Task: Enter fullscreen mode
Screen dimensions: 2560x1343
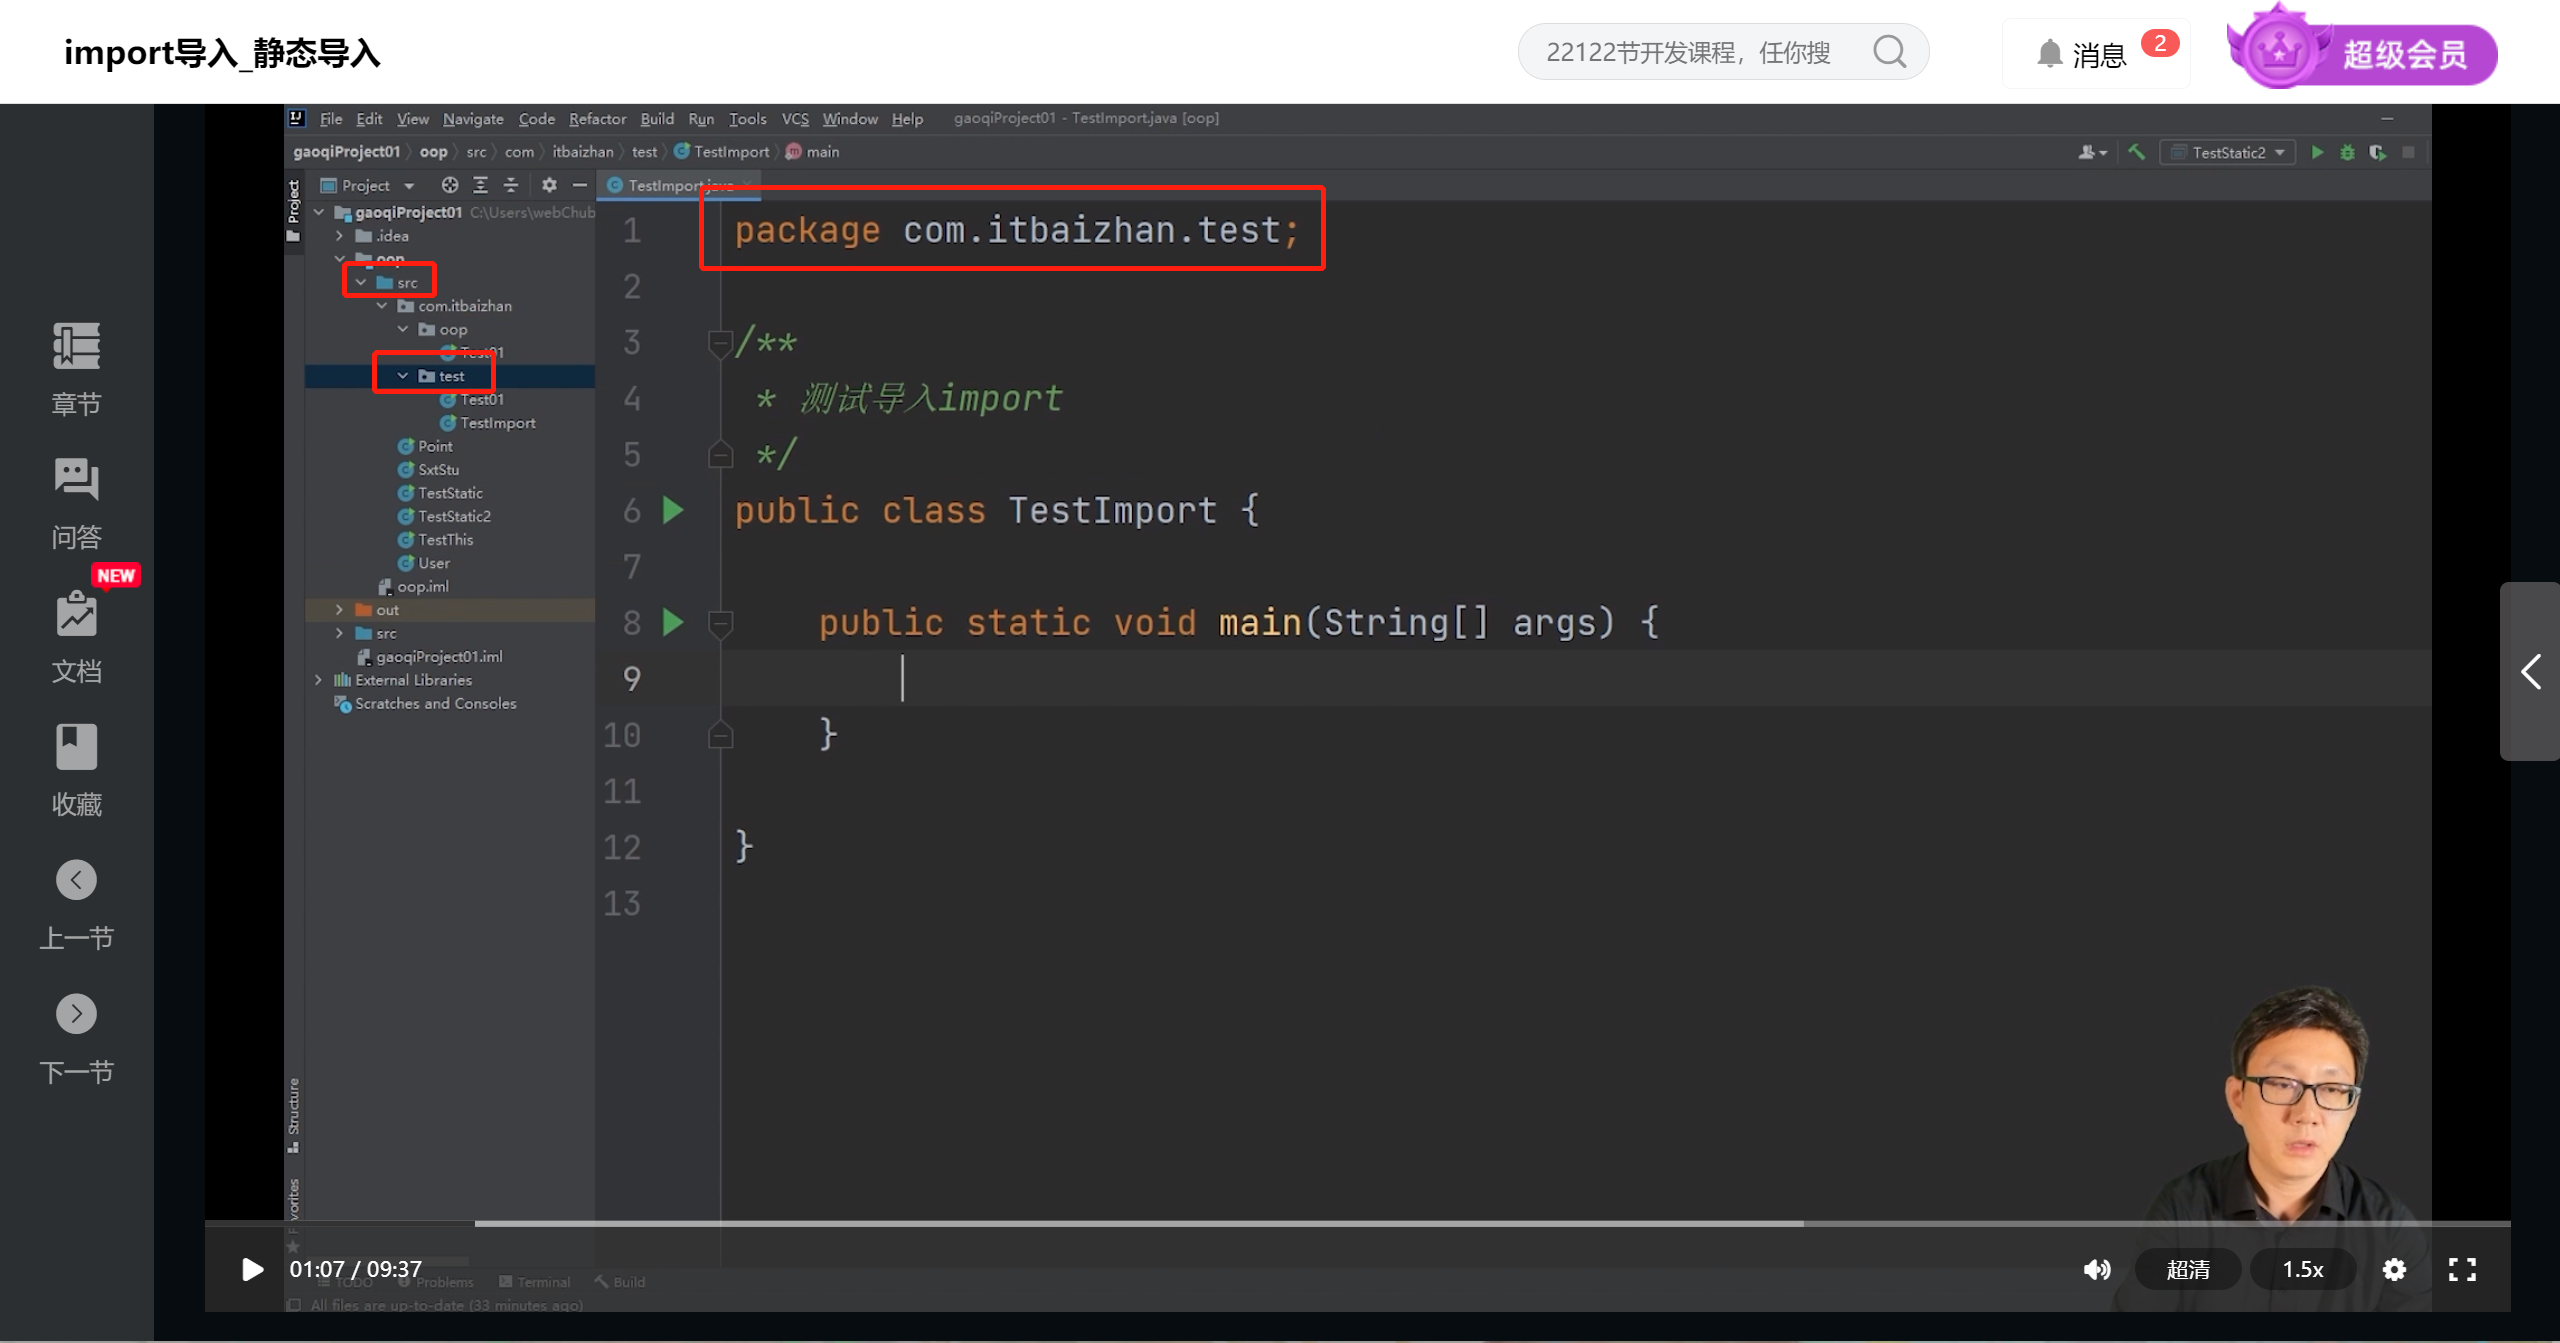Action: tap(2462, 1269)
